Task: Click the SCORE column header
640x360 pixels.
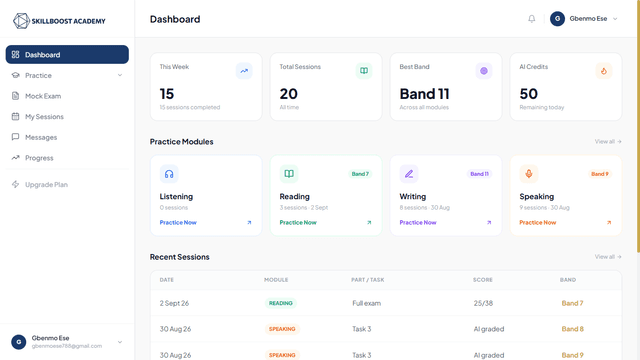Action: tap(483, 280)
